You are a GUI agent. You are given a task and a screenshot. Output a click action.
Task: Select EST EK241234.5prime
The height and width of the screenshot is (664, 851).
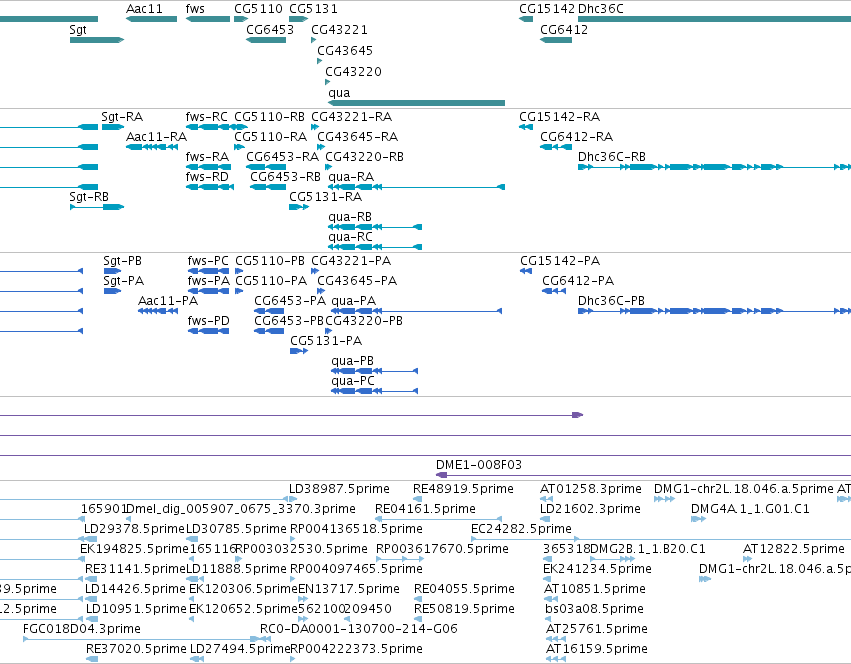(x=548, y=579)
